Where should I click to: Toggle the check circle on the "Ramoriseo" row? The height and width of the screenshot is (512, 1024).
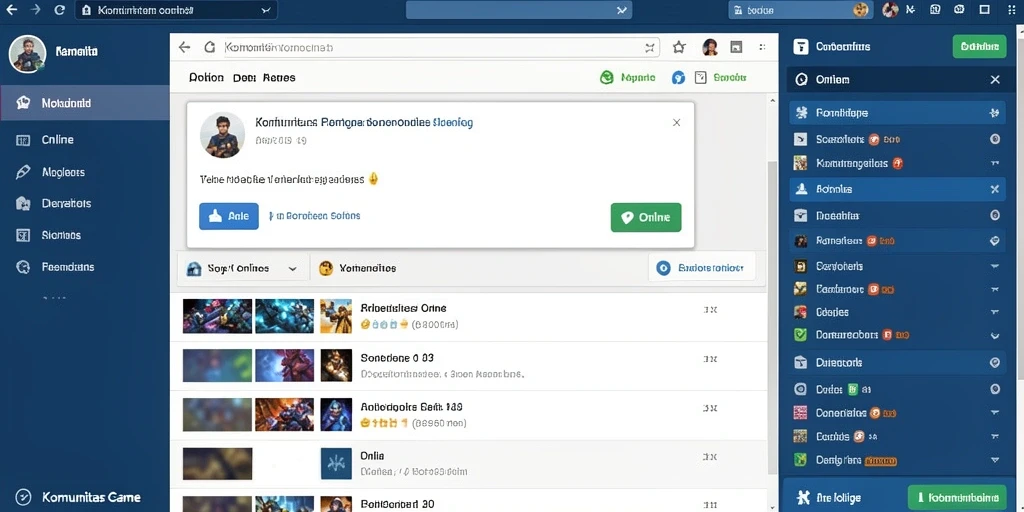[x=995, y=241]
